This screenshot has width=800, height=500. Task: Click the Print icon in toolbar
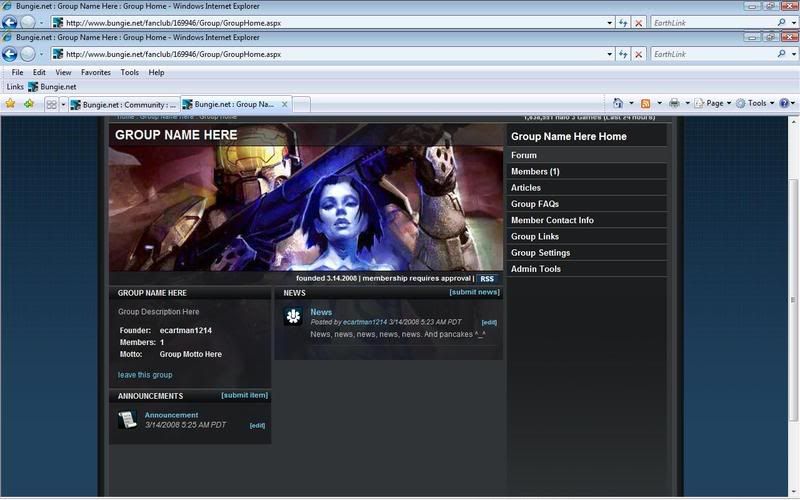(x=674, y=103)
